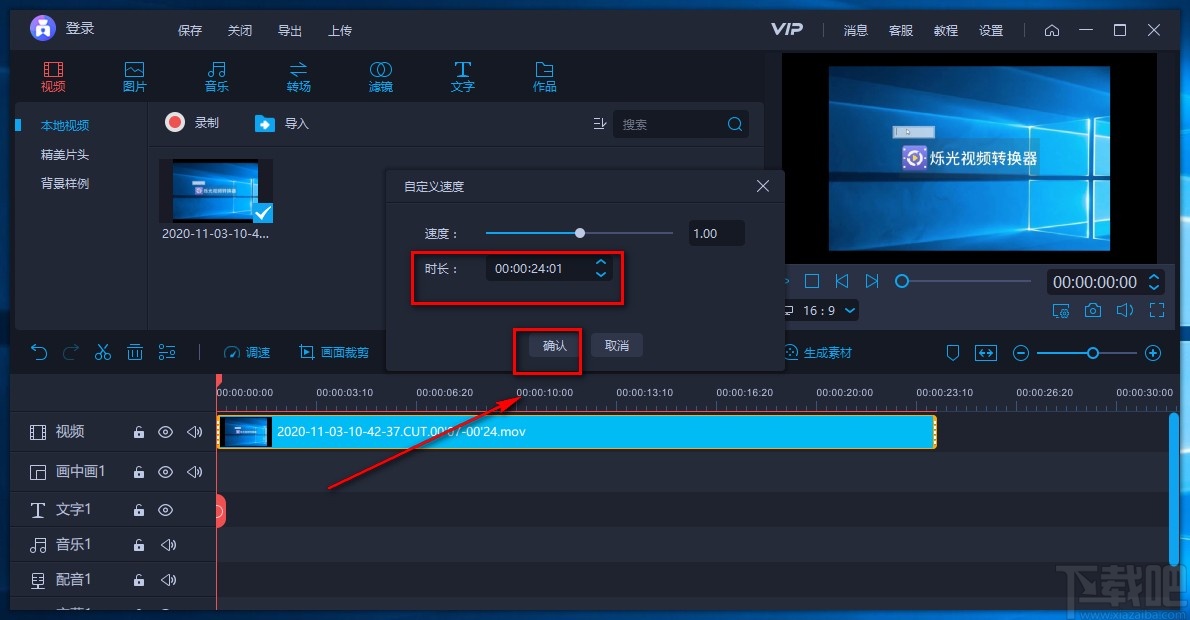1190x620 pixels.
Task: Open the 画面裁剪 crop tool
Action: pyautogui.click(x=334, y=352)
